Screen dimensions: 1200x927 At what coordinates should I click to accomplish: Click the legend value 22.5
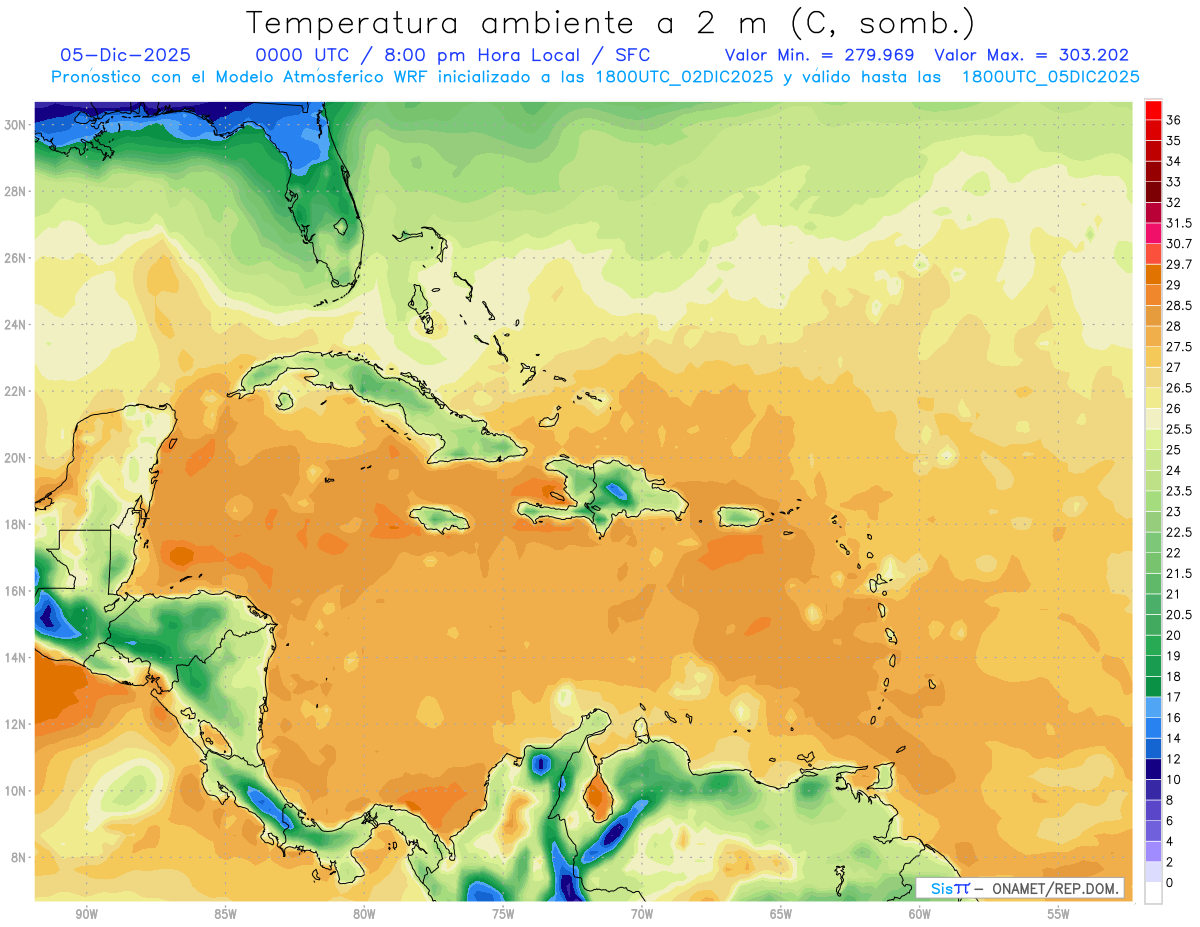[1179, 532]
